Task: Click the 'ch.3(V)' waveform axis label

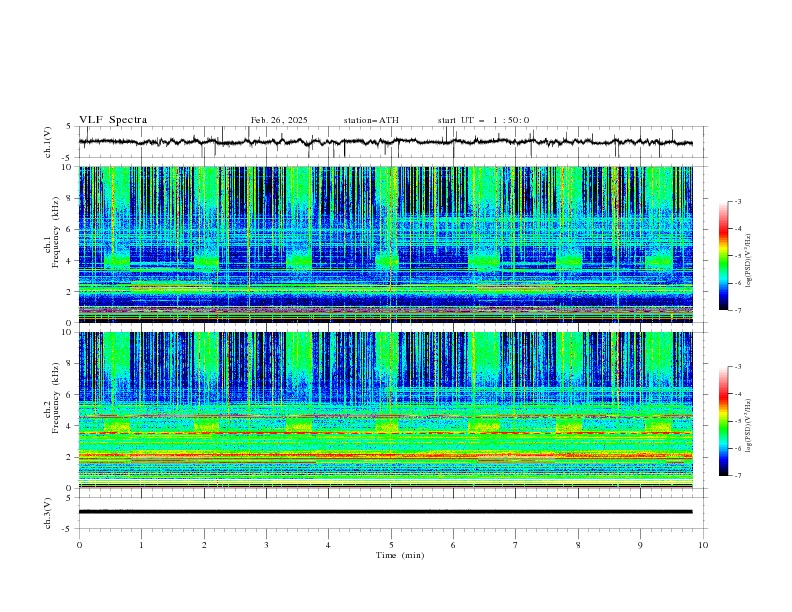Action: 48,513
